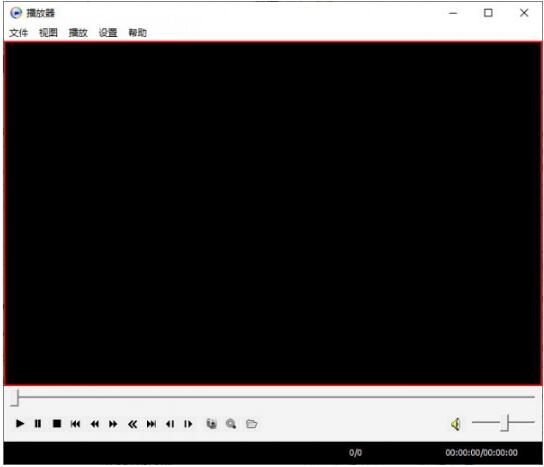Click the snapshot capture icon
Screen dimensions: 544x467
pos(212,424)
